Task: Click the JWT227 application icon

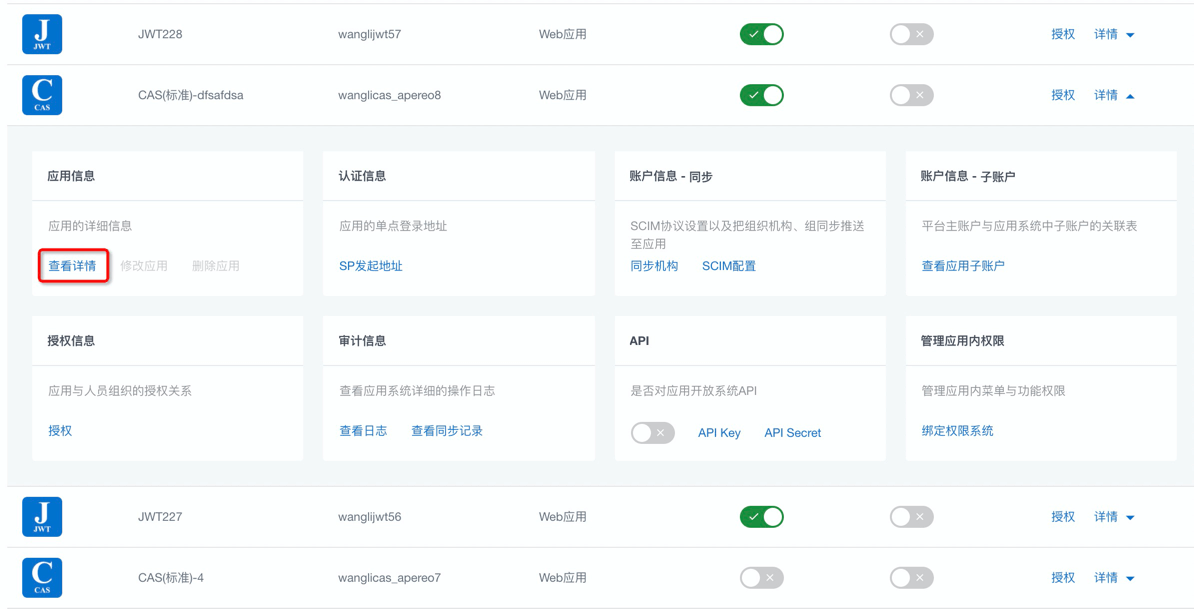Action: click(42, 517)
